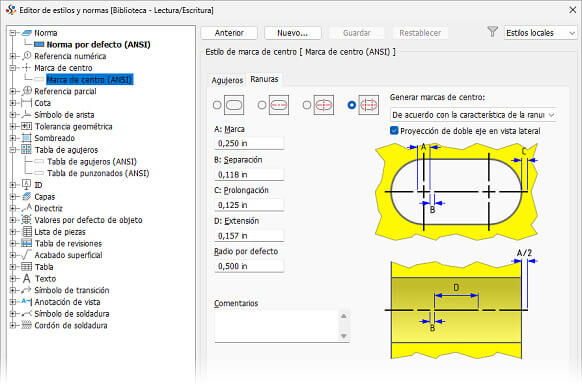The width and height of the screenshot is (582, 385).
Task: Click the Anterior button
Action: pos(229,33)
